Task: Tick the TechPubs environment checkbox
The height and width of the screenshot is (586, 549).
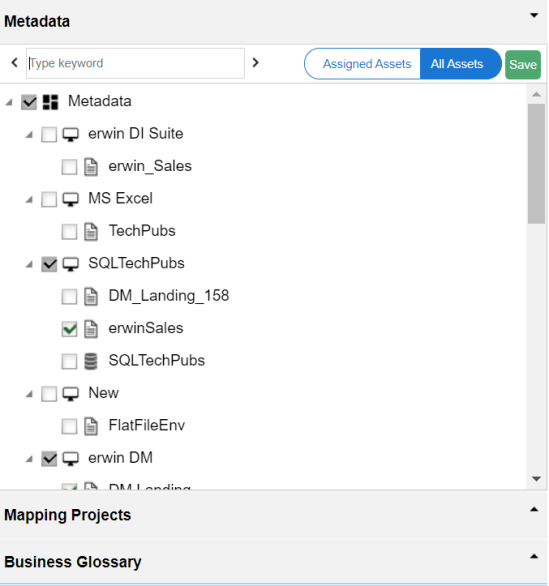Action: click(x=70, y=232)
